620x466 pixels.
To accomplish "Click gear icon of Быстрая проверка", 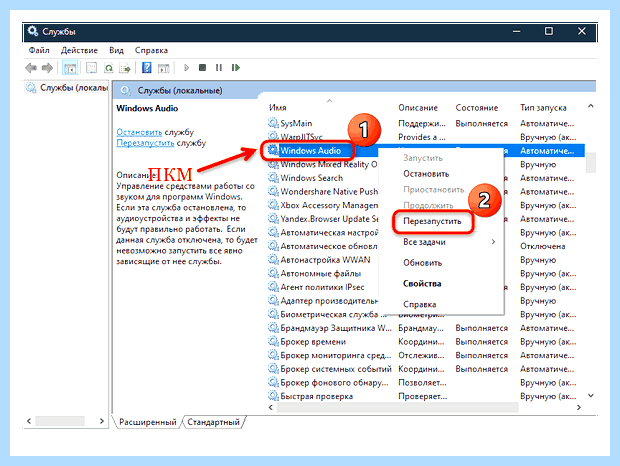I will [273, 396].
